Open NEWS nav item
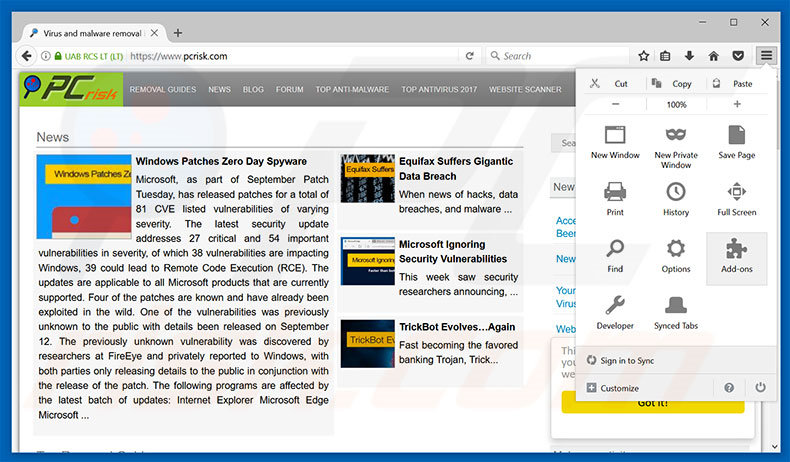Screen dimensions: 790x462 [219, 89]
